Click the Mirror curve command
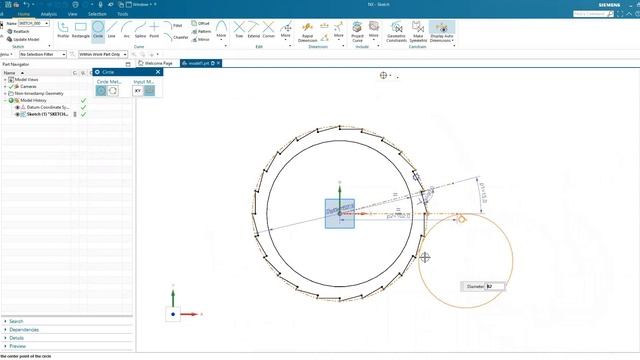Viewport: 640px width, 360px height. point(200,40)
